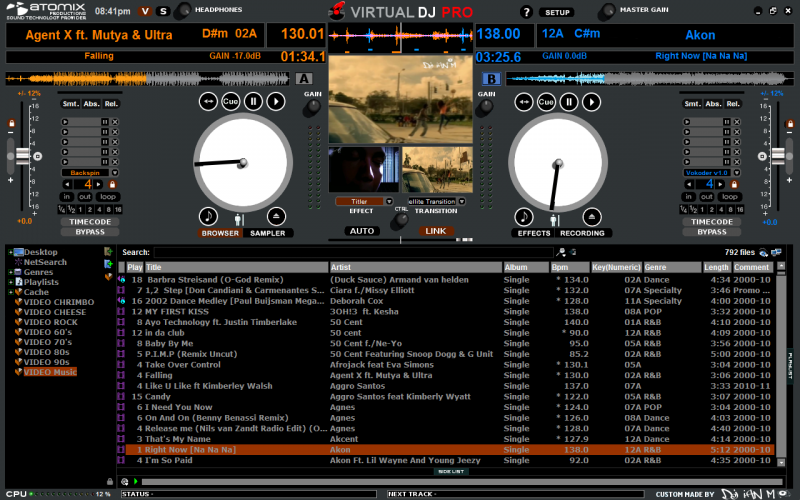Select Rel. mode on deck B
The width and height of the screenshot is (800, 500).
pyautogui.click(x=733, y=104)
